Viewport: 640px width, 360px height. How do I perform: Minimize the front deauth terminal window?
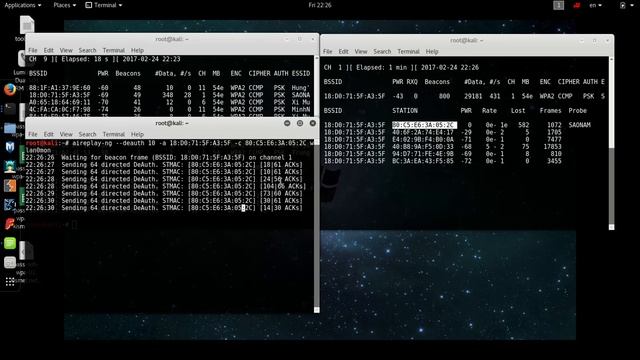pos(287,123)
